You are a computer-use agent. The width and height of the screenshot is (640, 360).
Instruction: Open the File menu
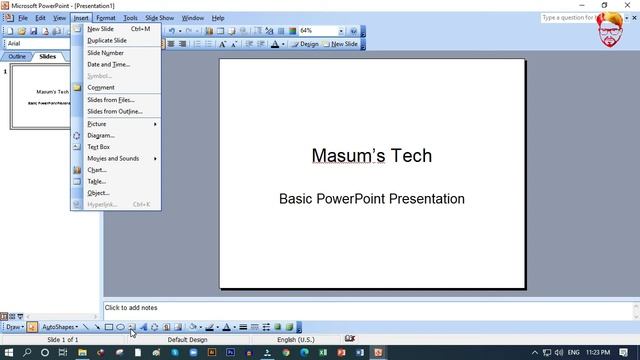pos(23,18)
